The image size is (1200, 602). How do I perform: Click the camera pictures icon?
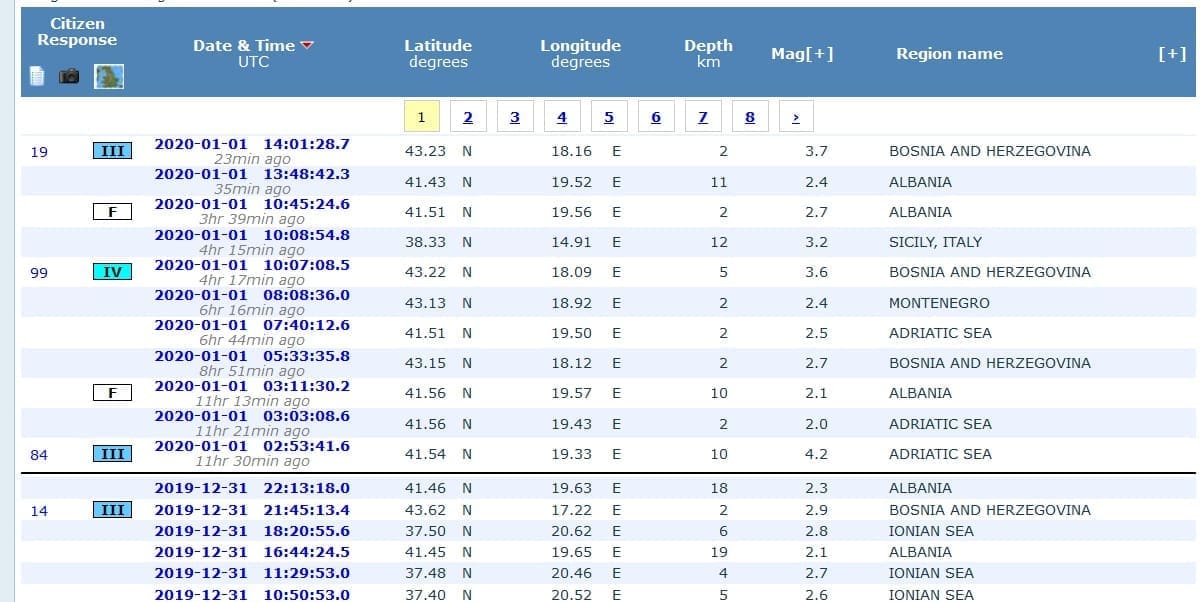pos(69,76)
